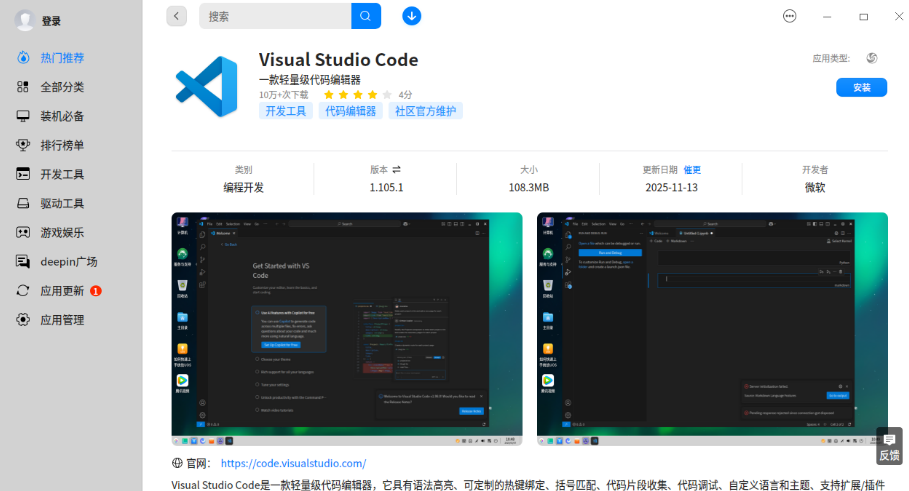Click the globe icon beside 官网

(x=177, y=463)
